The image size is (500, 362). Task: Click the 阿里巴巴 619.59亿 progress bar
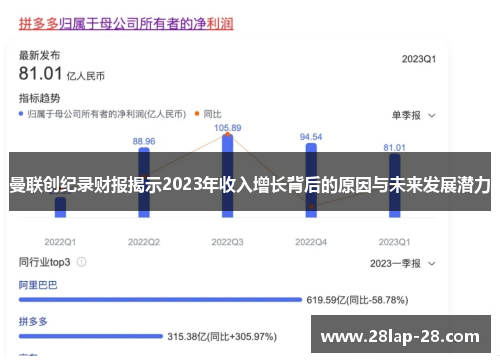[160, 300]
